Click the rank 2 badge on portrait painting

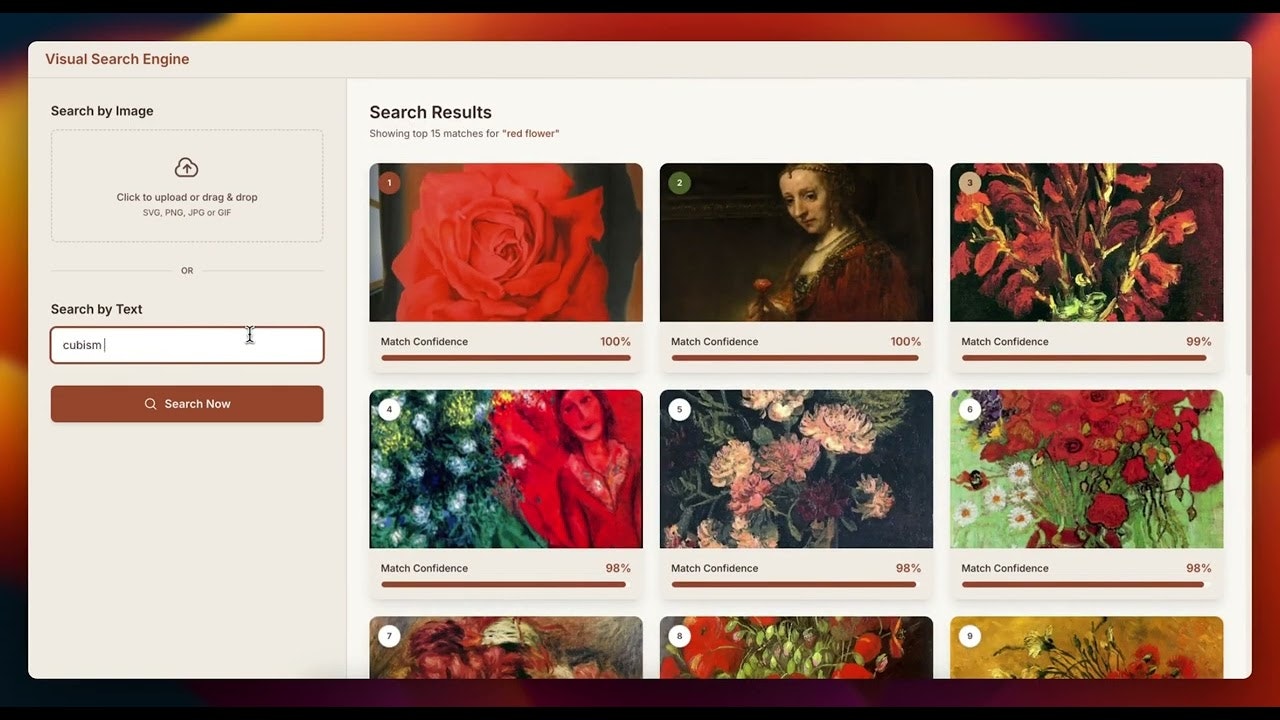[x=679, y=183]
